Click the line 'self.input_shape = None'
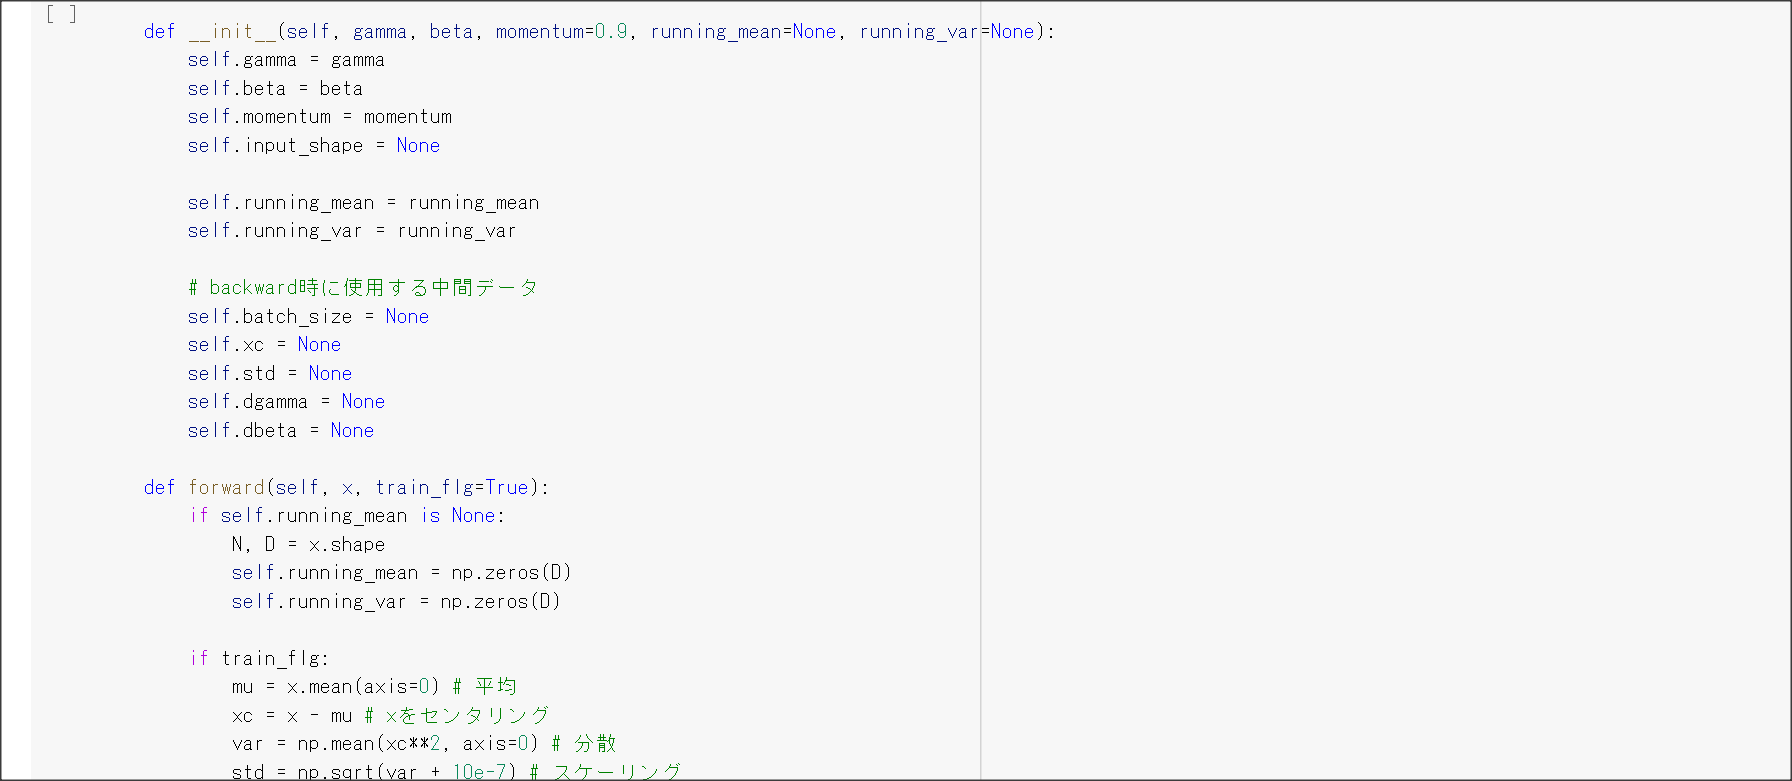Image resolution: width=1792 pixels, height=781 pixels. (314, 146)
